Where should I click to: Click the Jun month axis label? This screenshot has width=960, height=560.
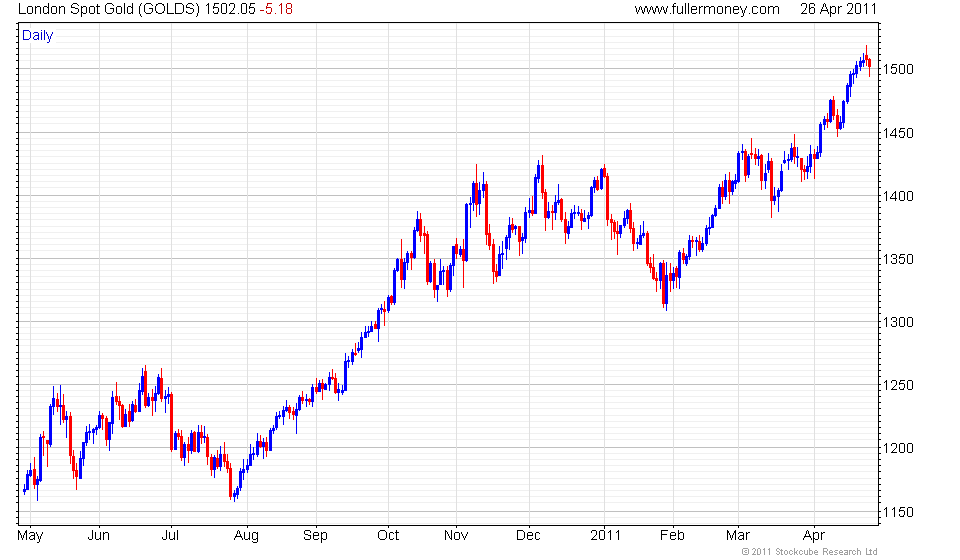click(x=99, y=536)
